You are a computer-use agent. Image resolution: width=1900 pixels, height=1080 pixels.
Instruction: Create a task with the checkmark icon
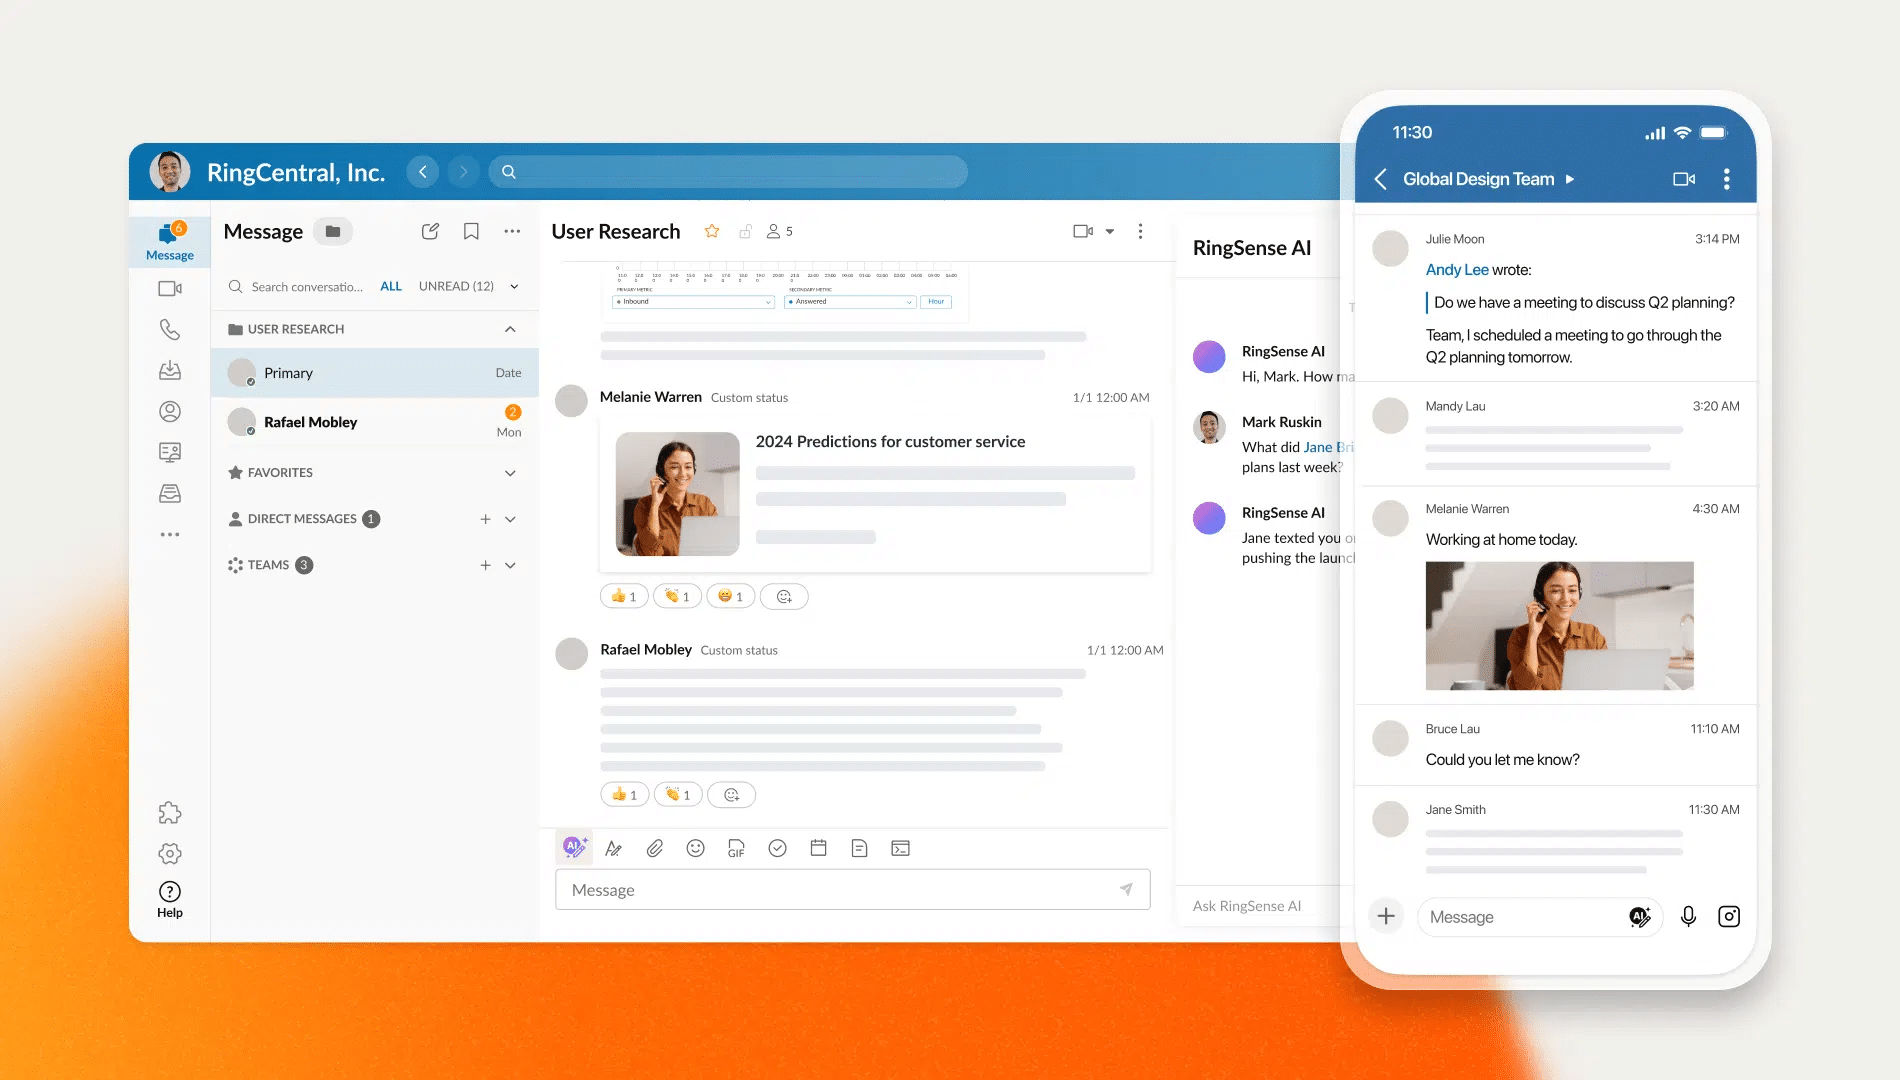pos(777,847)
